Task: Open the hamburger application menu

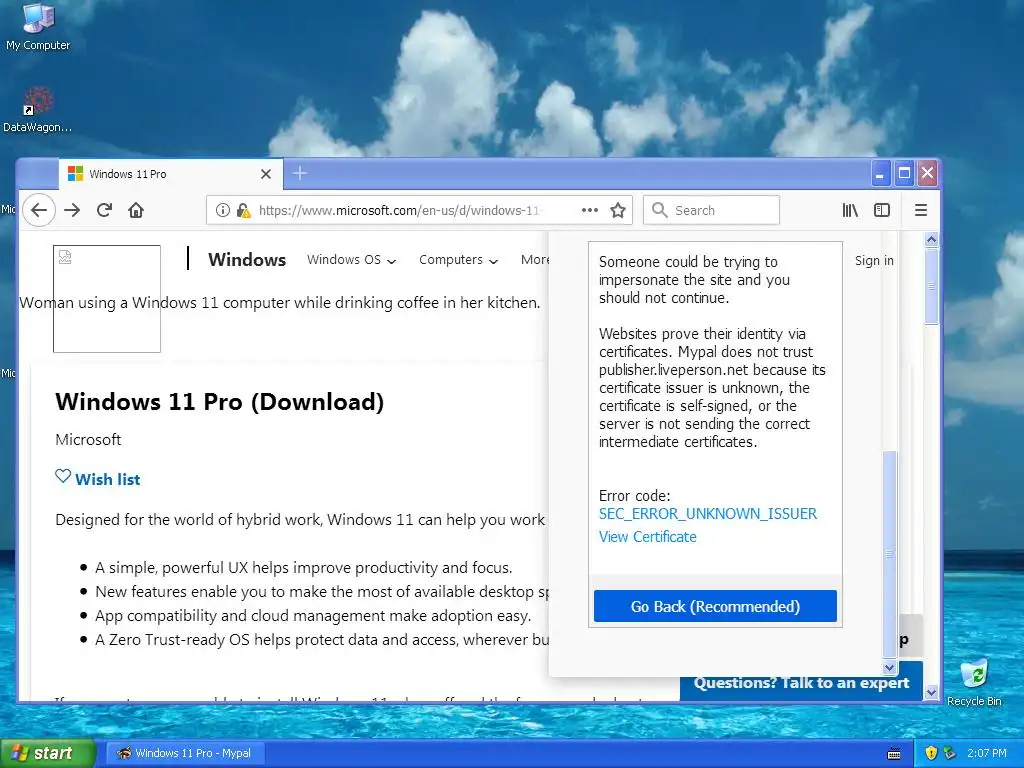Action: pos(921,210)
